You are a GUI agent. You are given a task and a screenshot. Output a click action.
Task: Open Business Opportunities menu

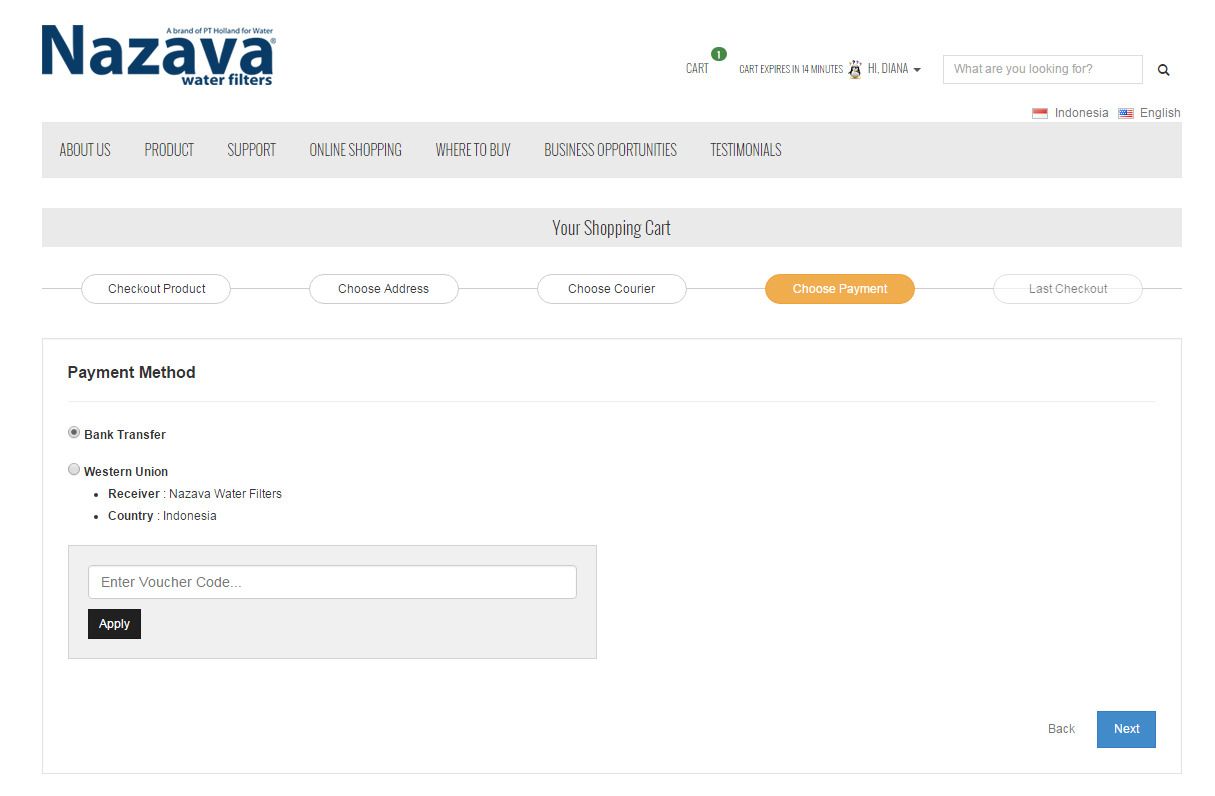(x=610, y=150)
